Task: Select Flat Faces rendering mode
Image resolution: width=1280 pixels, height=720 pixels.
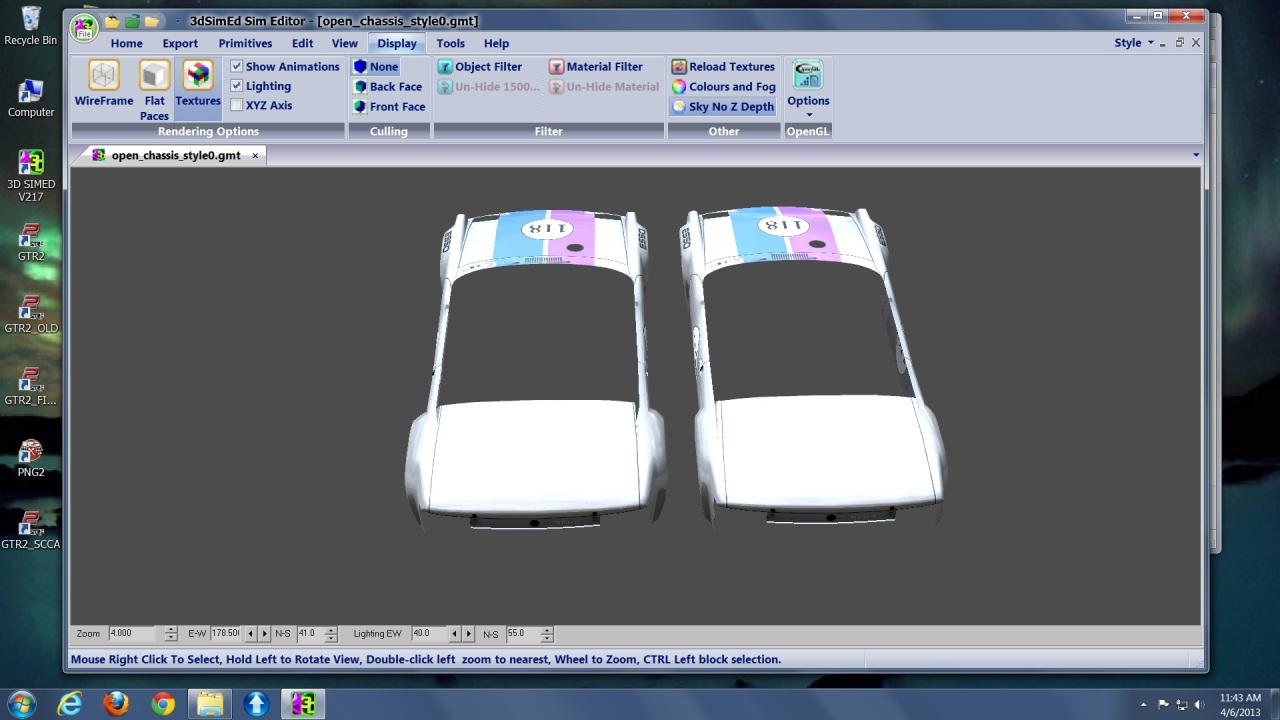Action: pos(154,90)
